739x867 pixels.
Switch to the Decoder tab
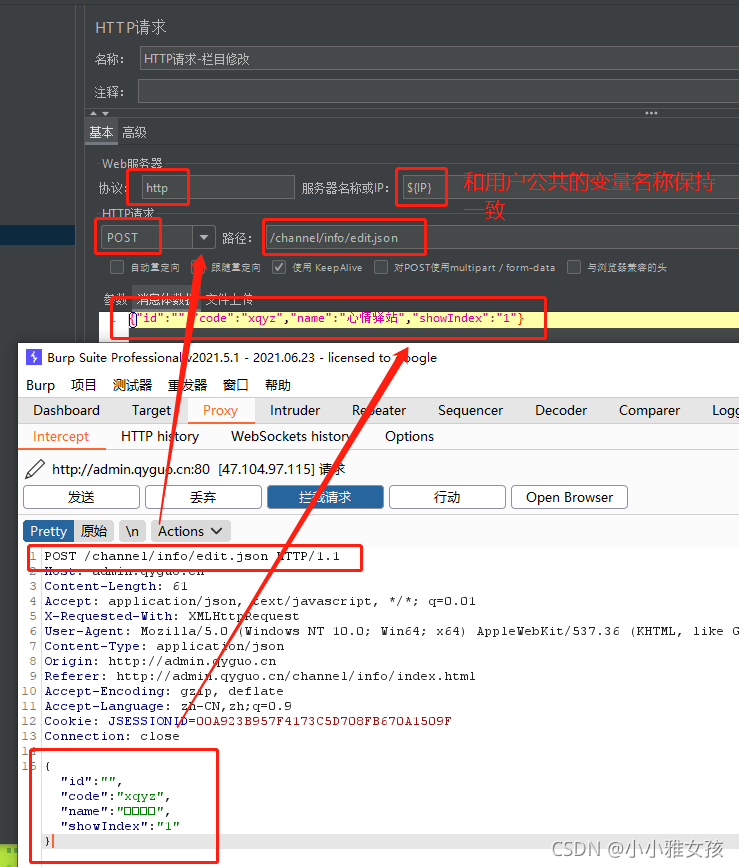pos(561,410)
